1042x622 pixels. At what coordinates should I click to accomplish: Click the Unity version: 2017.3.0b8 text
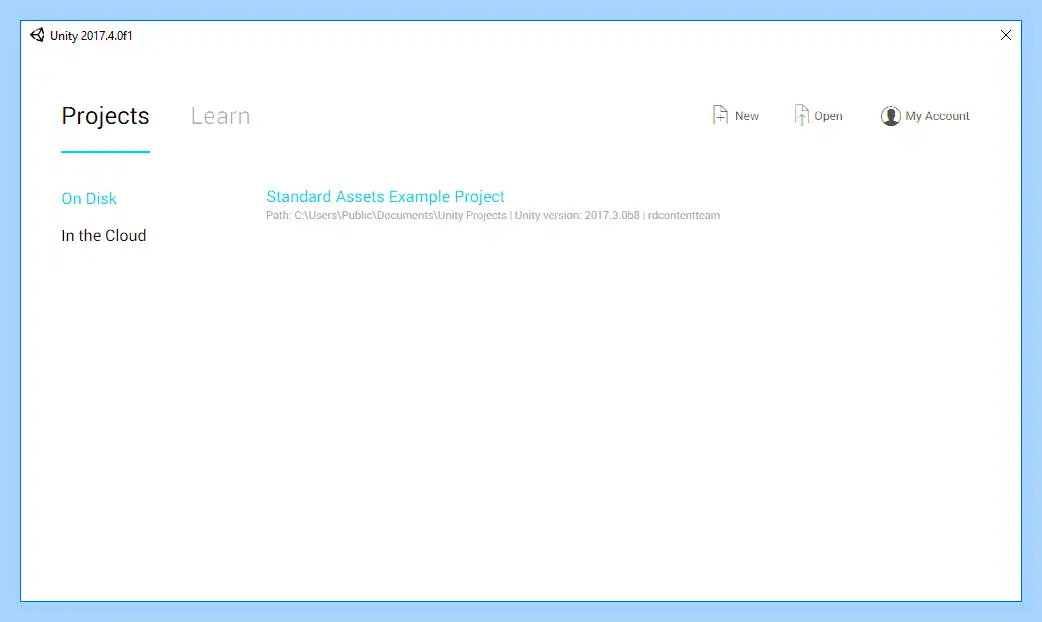pos(577,215)
